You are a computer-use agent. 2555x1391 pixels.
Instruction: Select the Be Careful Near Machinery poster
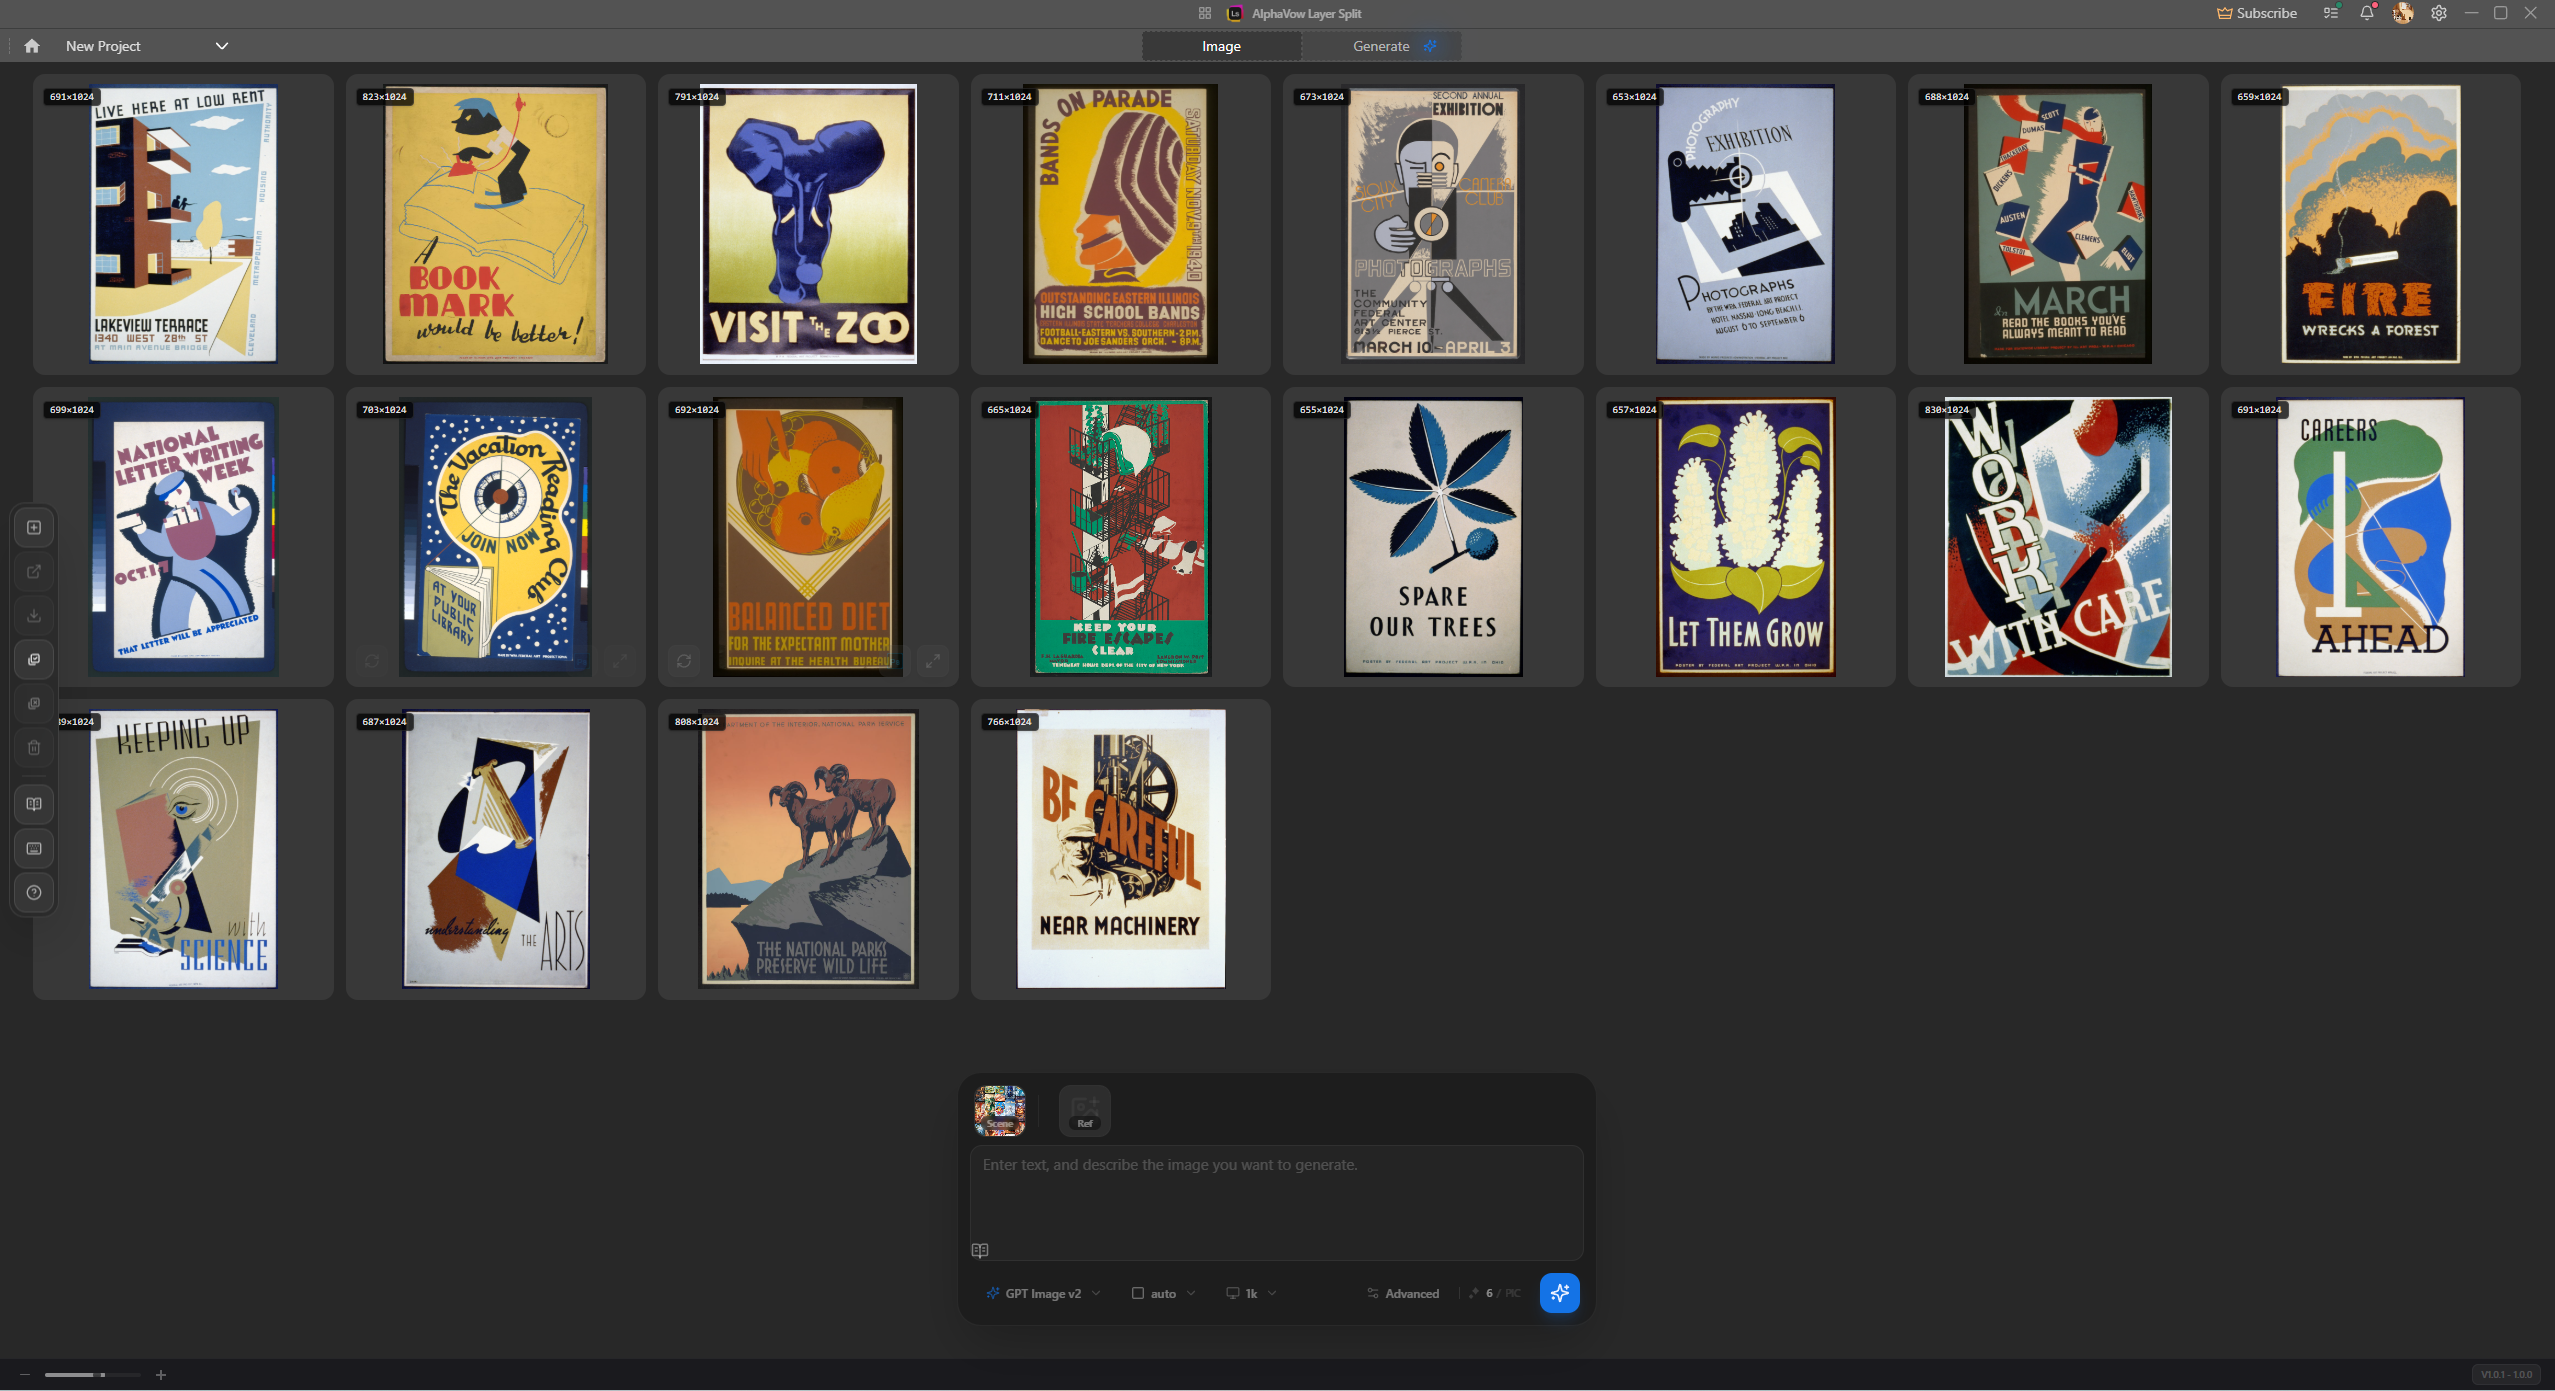click(1121, 849)
